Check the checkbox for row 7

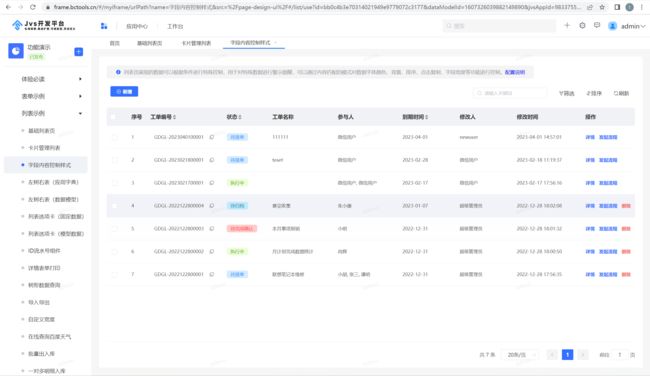coord(114,274)
